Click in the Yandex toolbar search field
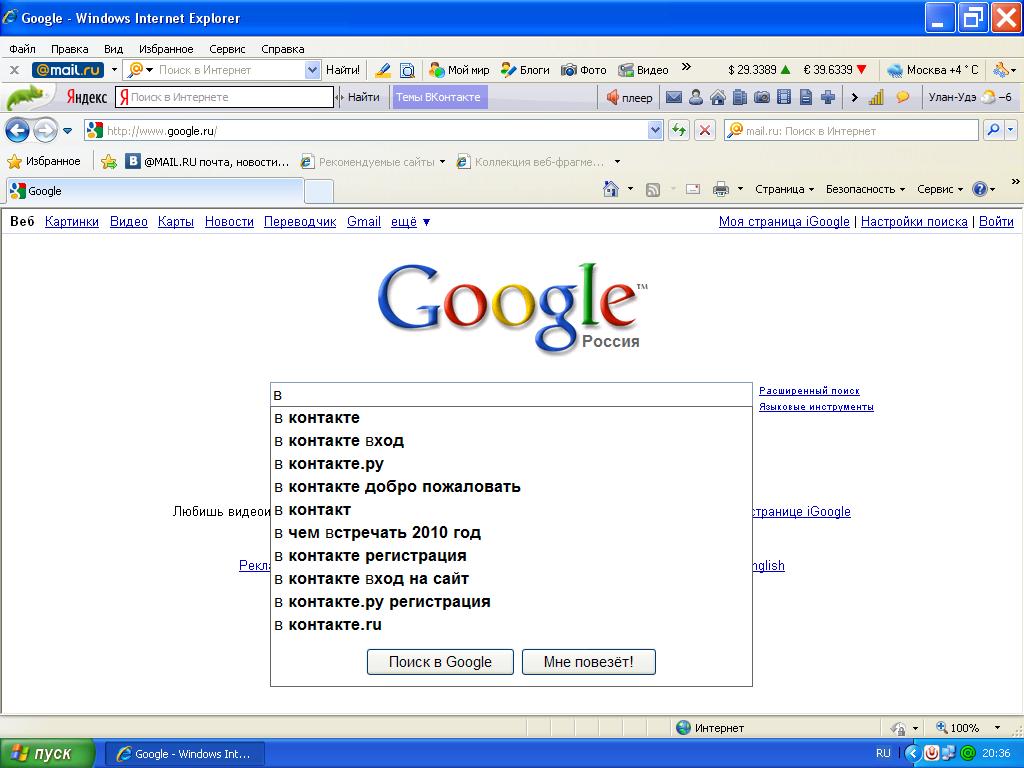 225,97
